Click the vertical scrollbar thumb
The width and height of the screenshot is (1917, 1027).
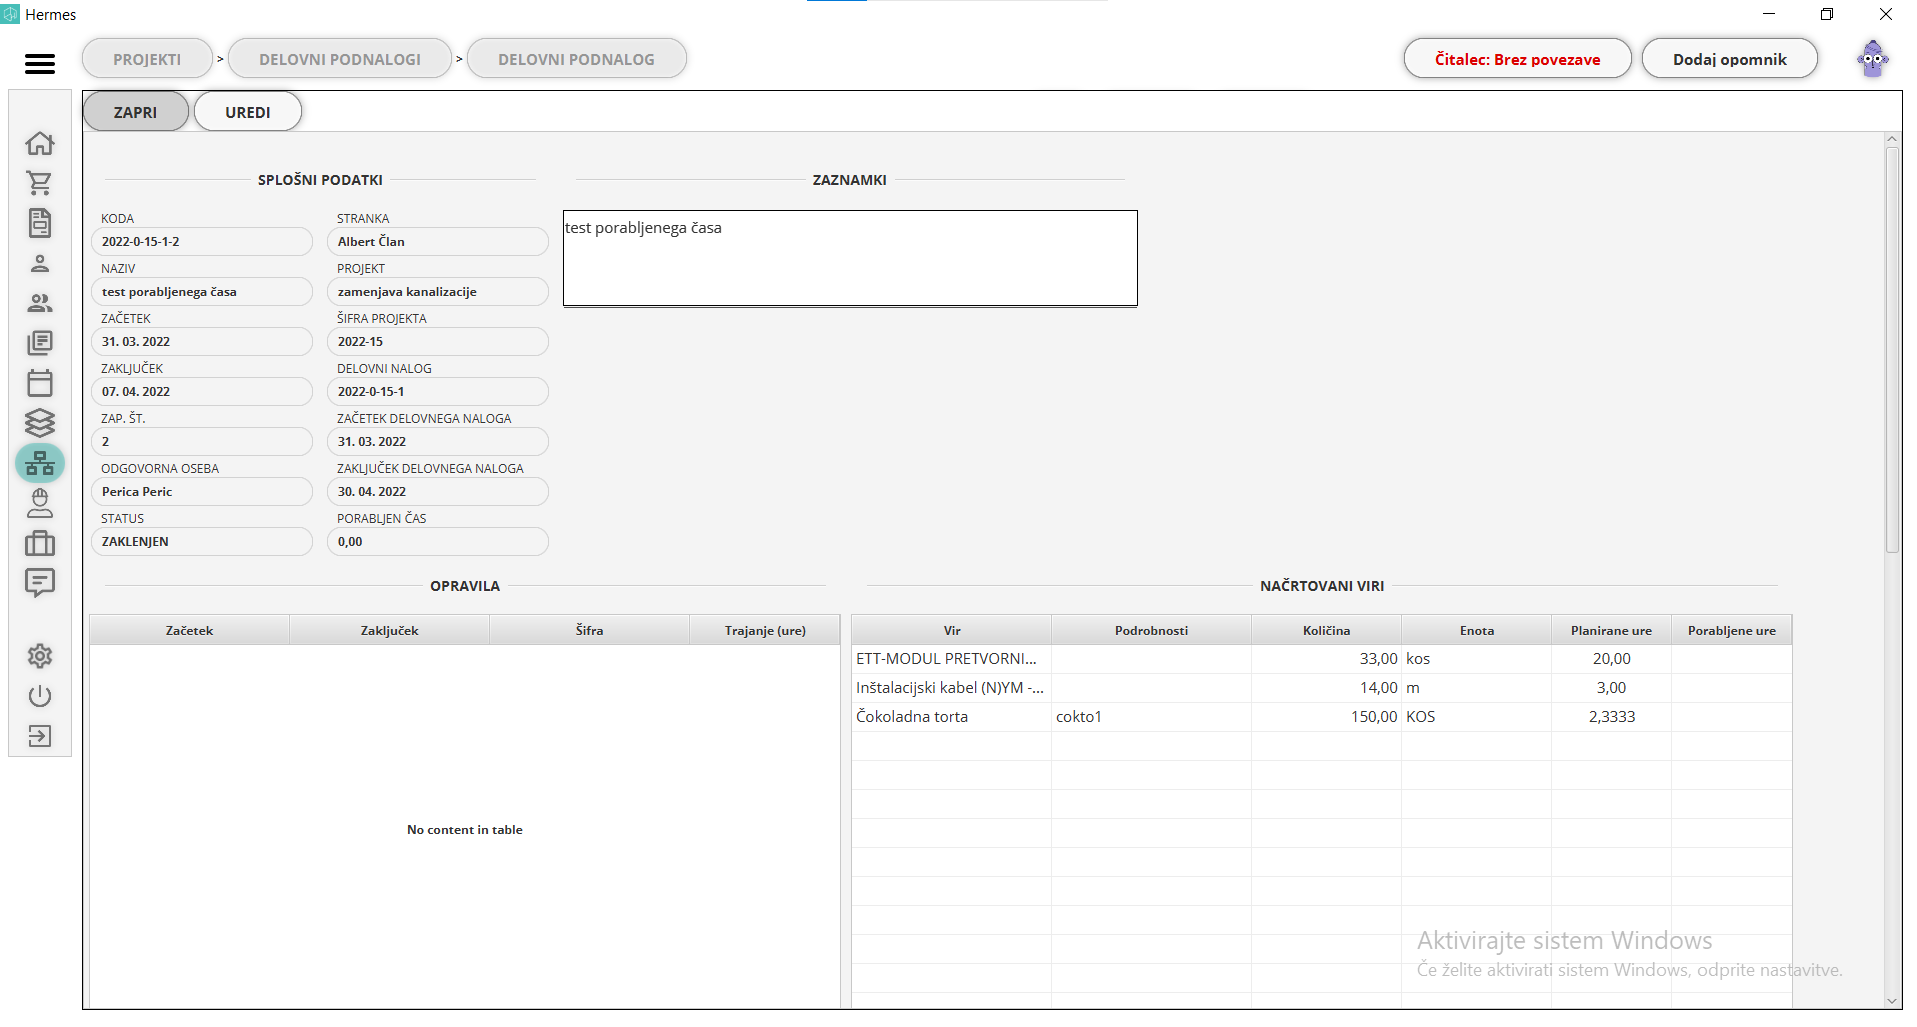pyautogui.click(x=1892, y=350)
